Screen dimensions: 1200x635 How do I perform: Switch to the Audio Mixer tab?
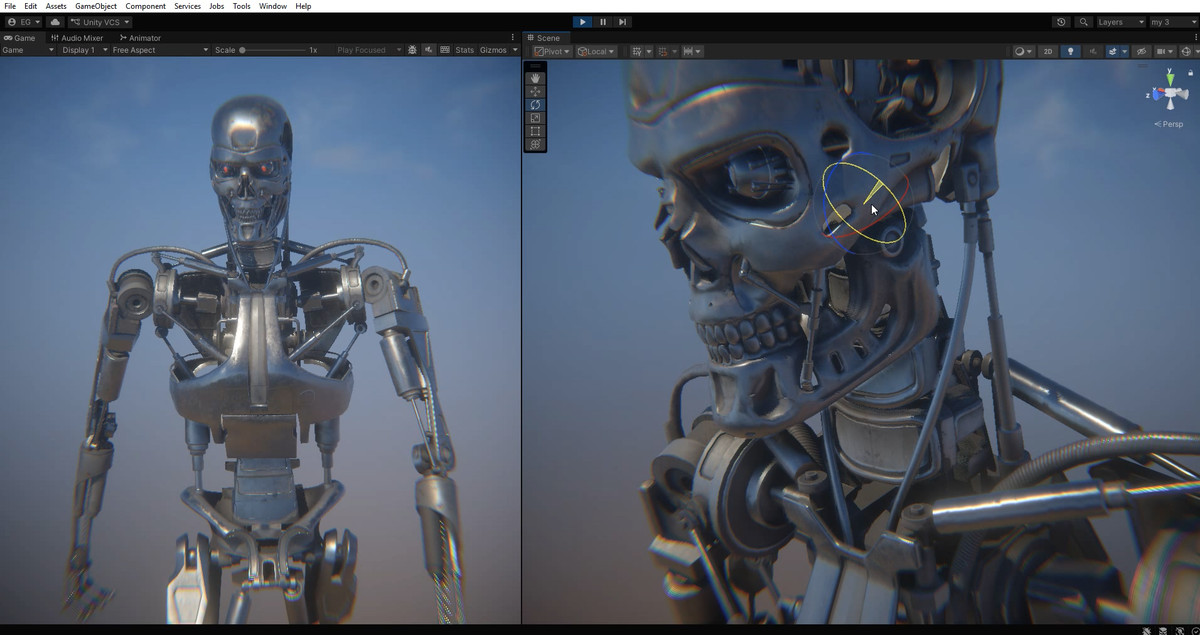tap(76, 38)
